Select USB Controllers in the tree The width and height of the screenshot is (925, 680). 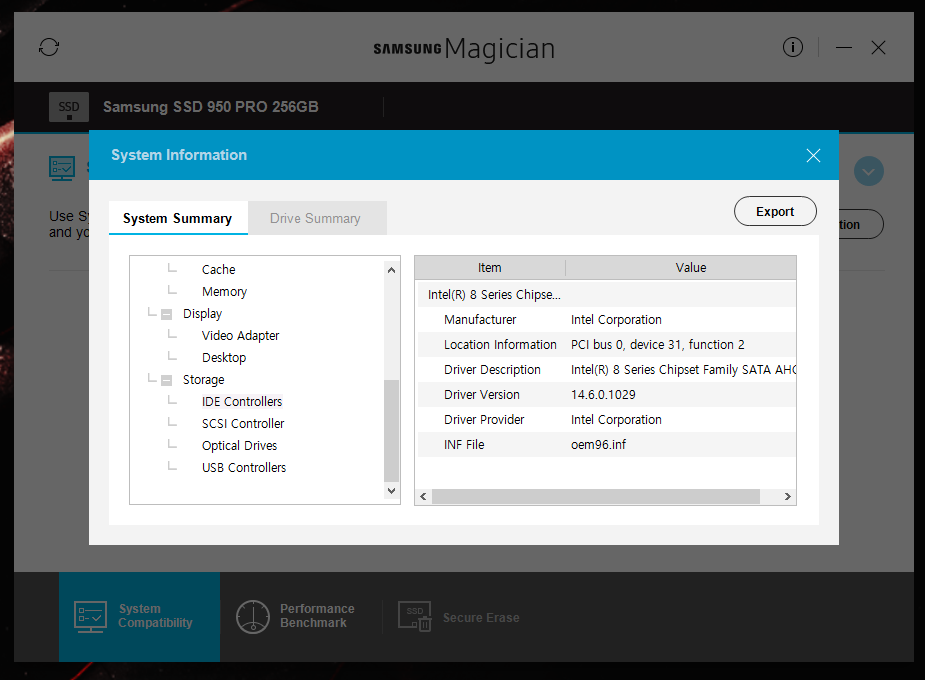tap(244, 468)
